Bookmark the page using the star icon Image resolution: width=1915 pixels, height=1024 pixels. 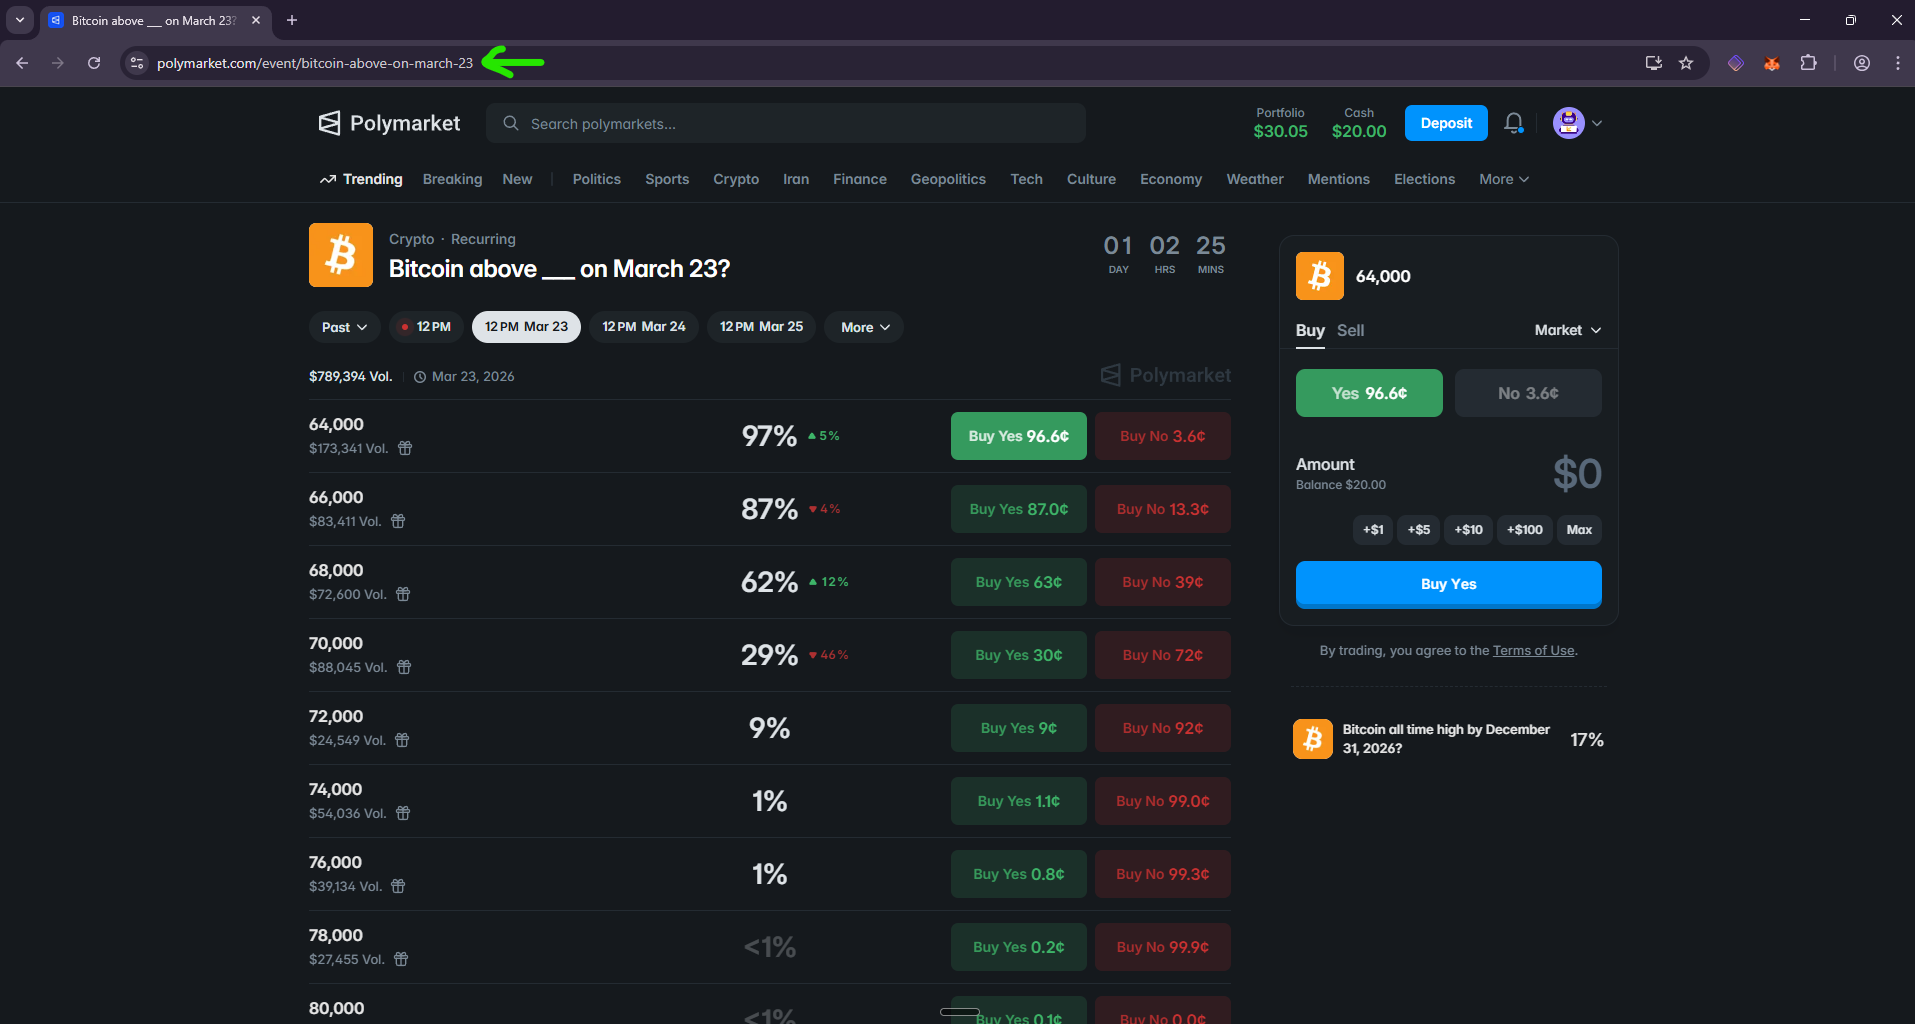(1686, 62)
